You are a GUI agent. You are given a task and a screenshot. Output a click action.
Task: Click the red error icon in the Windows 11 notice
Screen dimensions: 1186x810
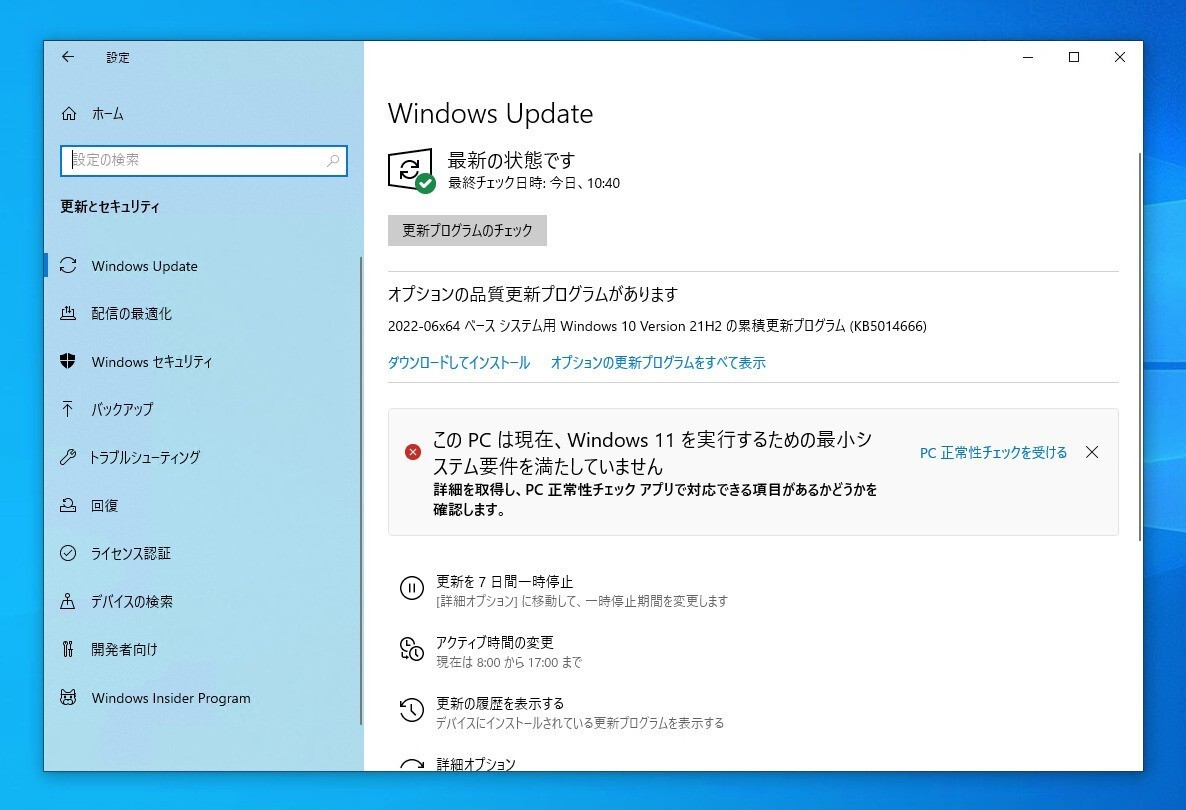(x=413, y=452)
